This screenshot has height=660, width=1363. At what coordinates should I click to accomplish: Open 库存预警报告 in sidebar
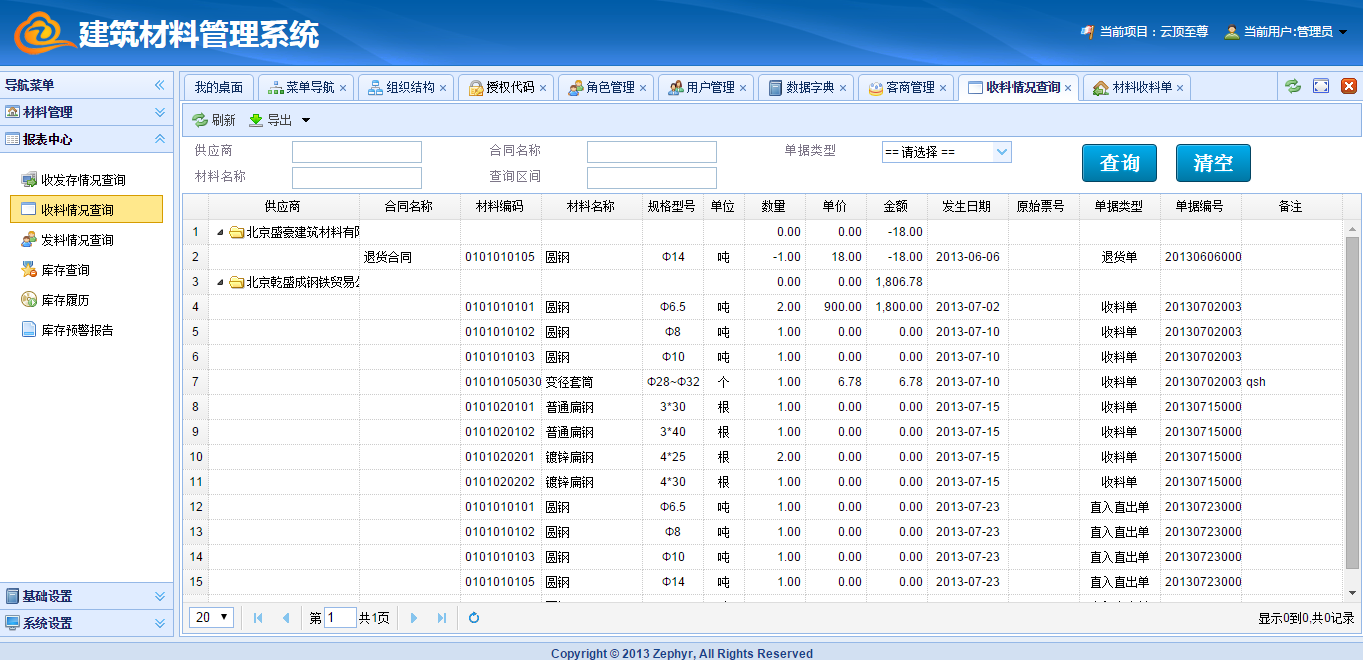coord(77,330)
